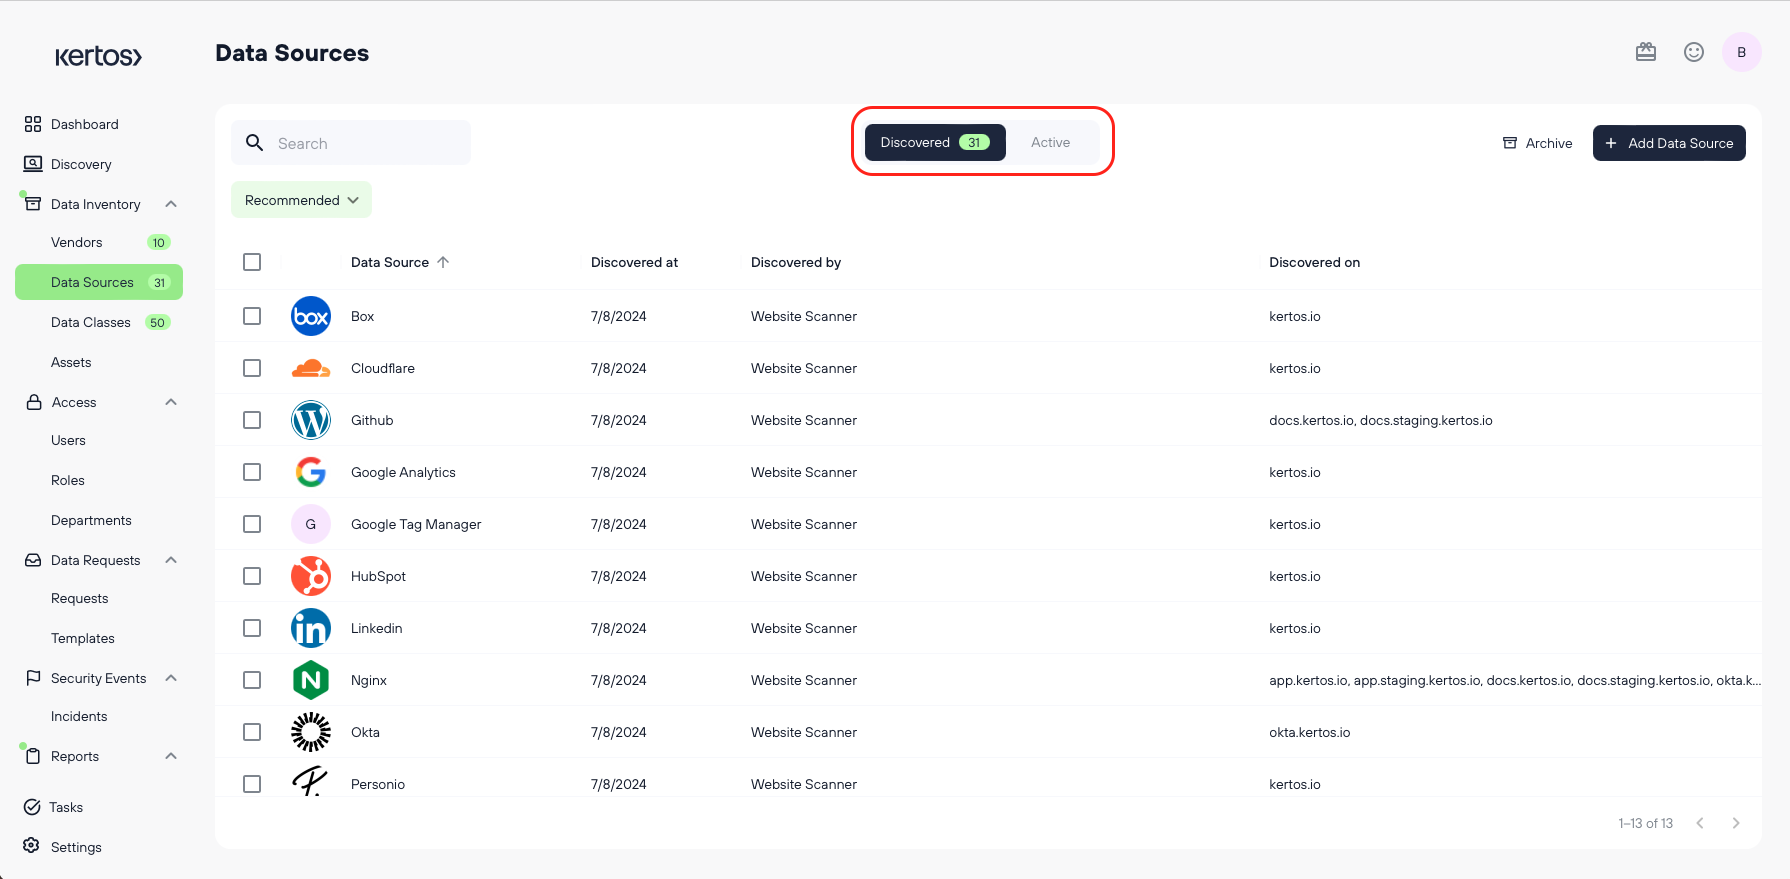The width and height of the screenshot is (1790, 879).
Task: Collapse the Data Inventory section chevron
Action: pos(171,204)
